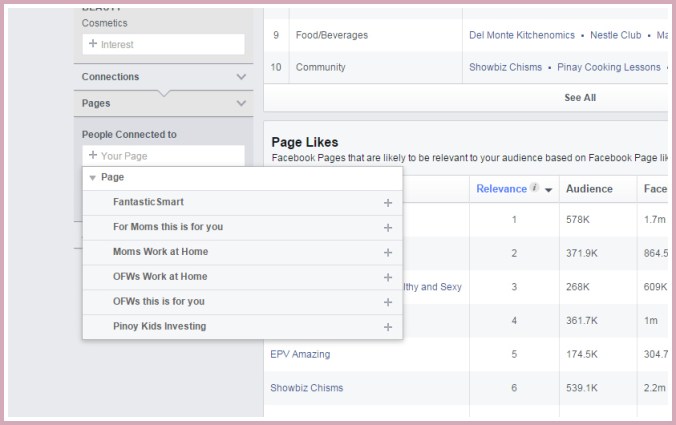Viewport: 676px width, 425px height.
Task: Collapse the Pages section chevron
Action: pos(241,103)
